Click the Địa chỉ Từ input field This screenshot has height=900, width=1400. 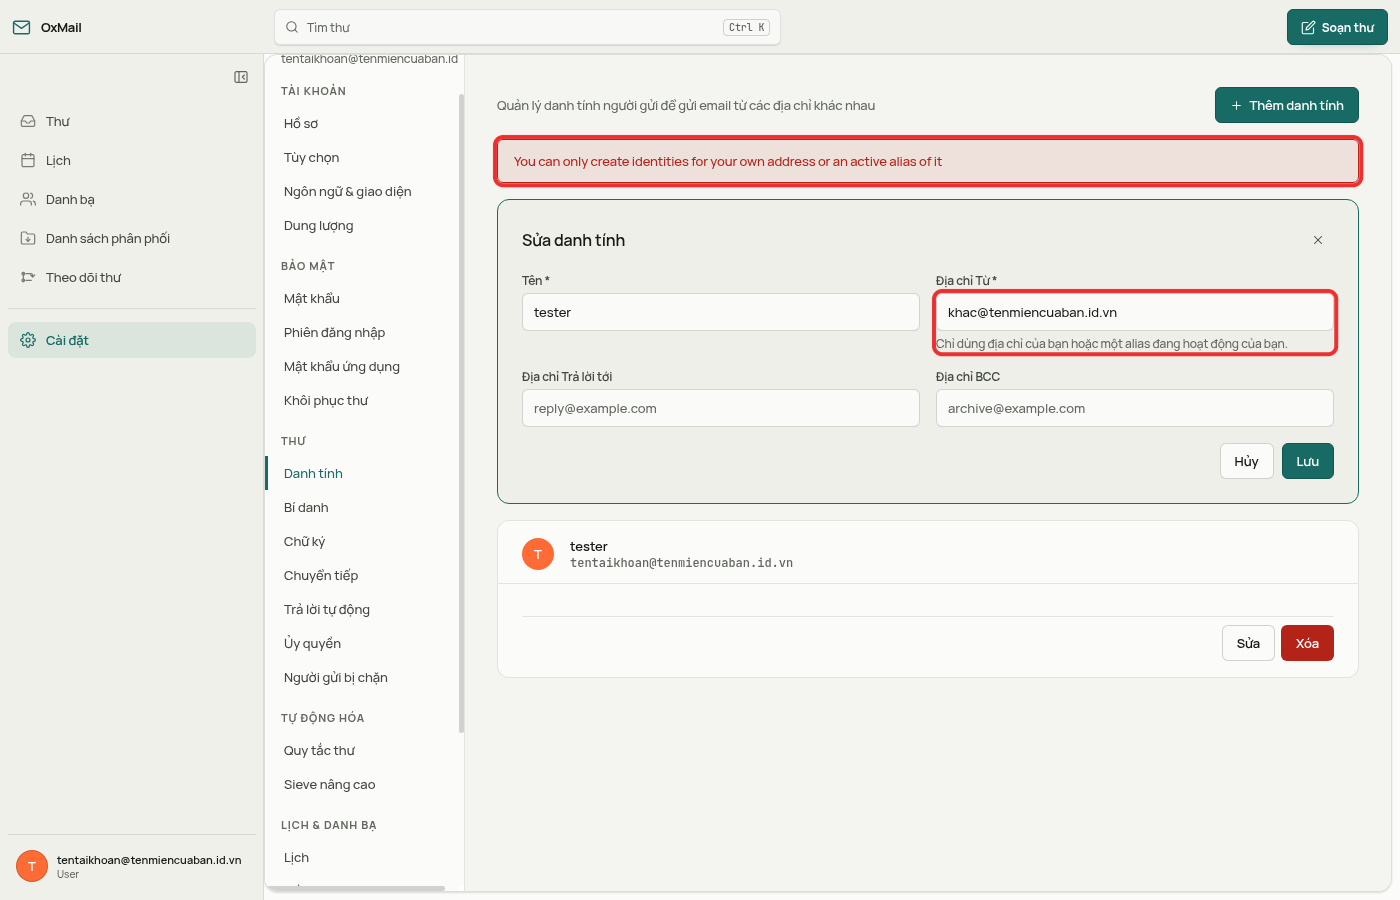point(1135,312)
